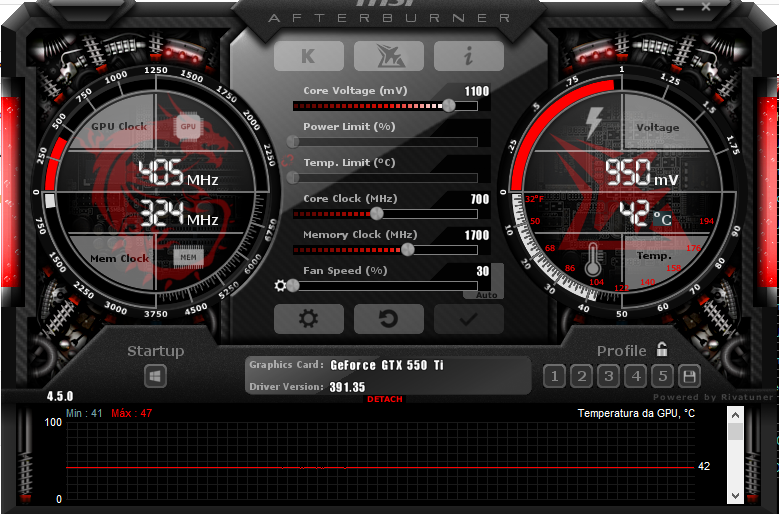Screen dimensions: 779x514
Task: Click the driver version 391.35
Action: (x=347, y=387)
